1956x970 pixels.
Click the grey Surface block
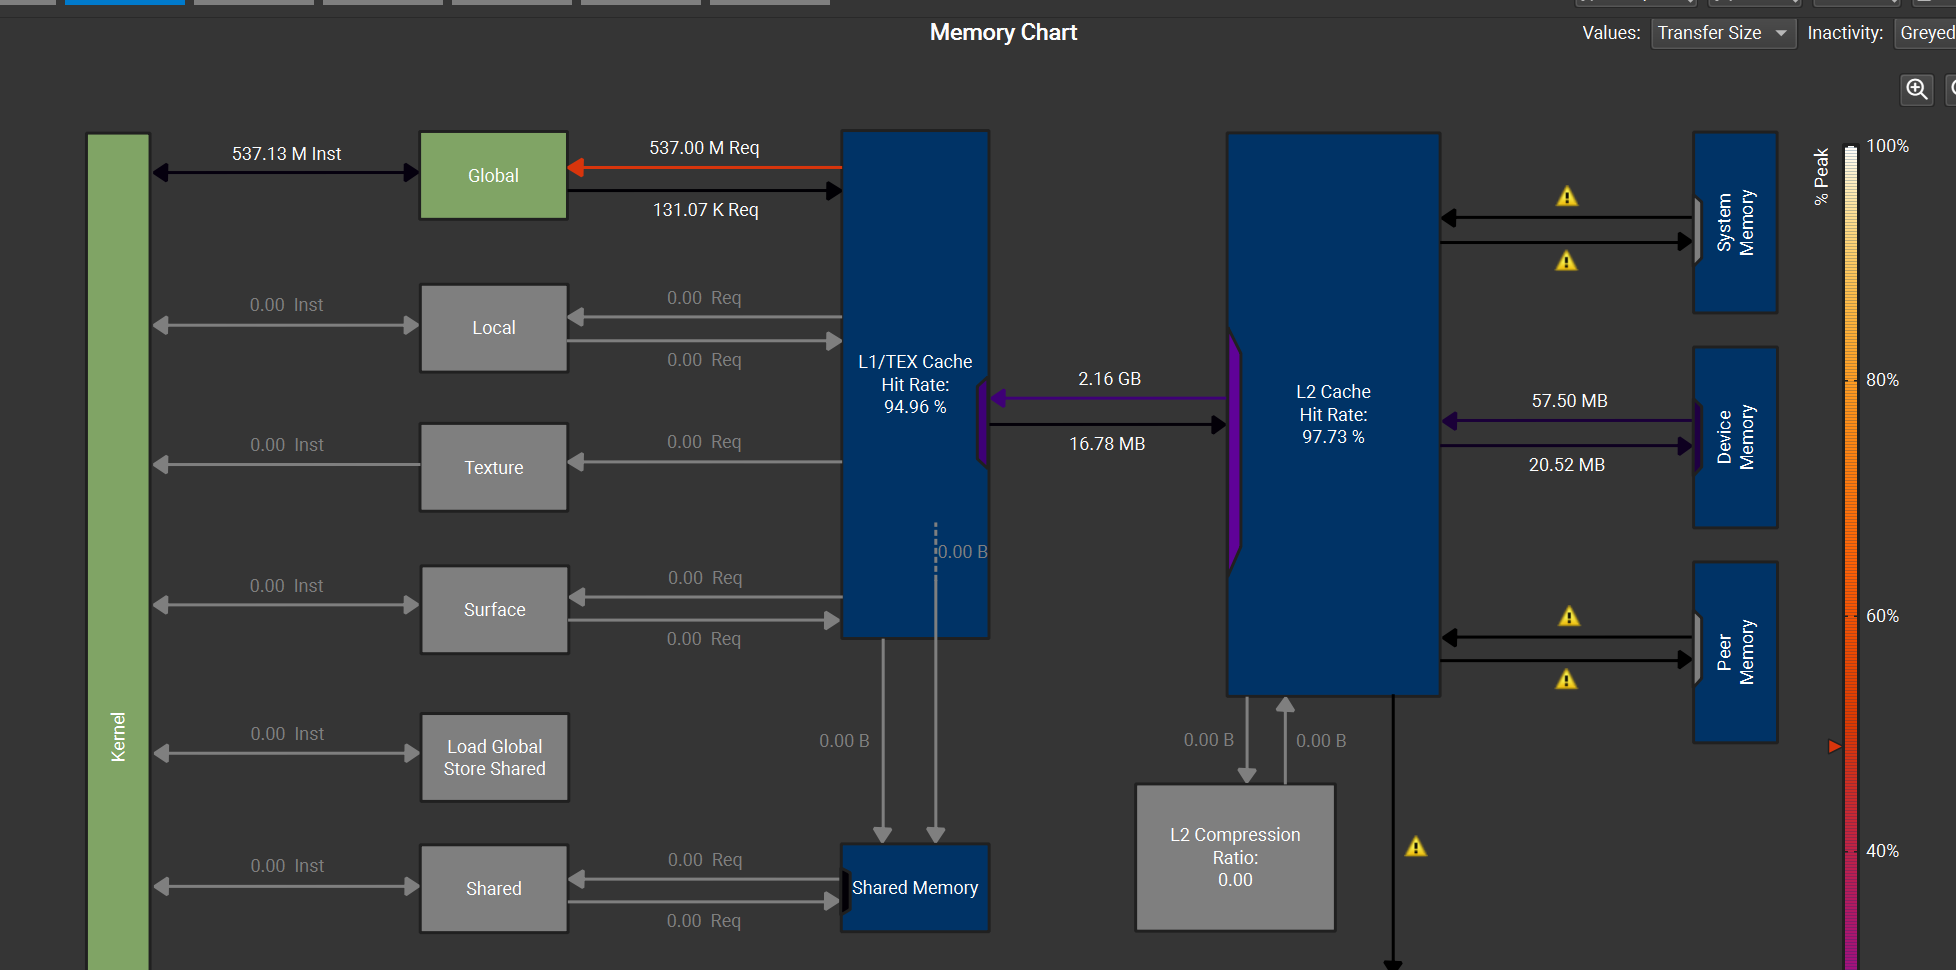pyautogui.click(x=495, y=609)
